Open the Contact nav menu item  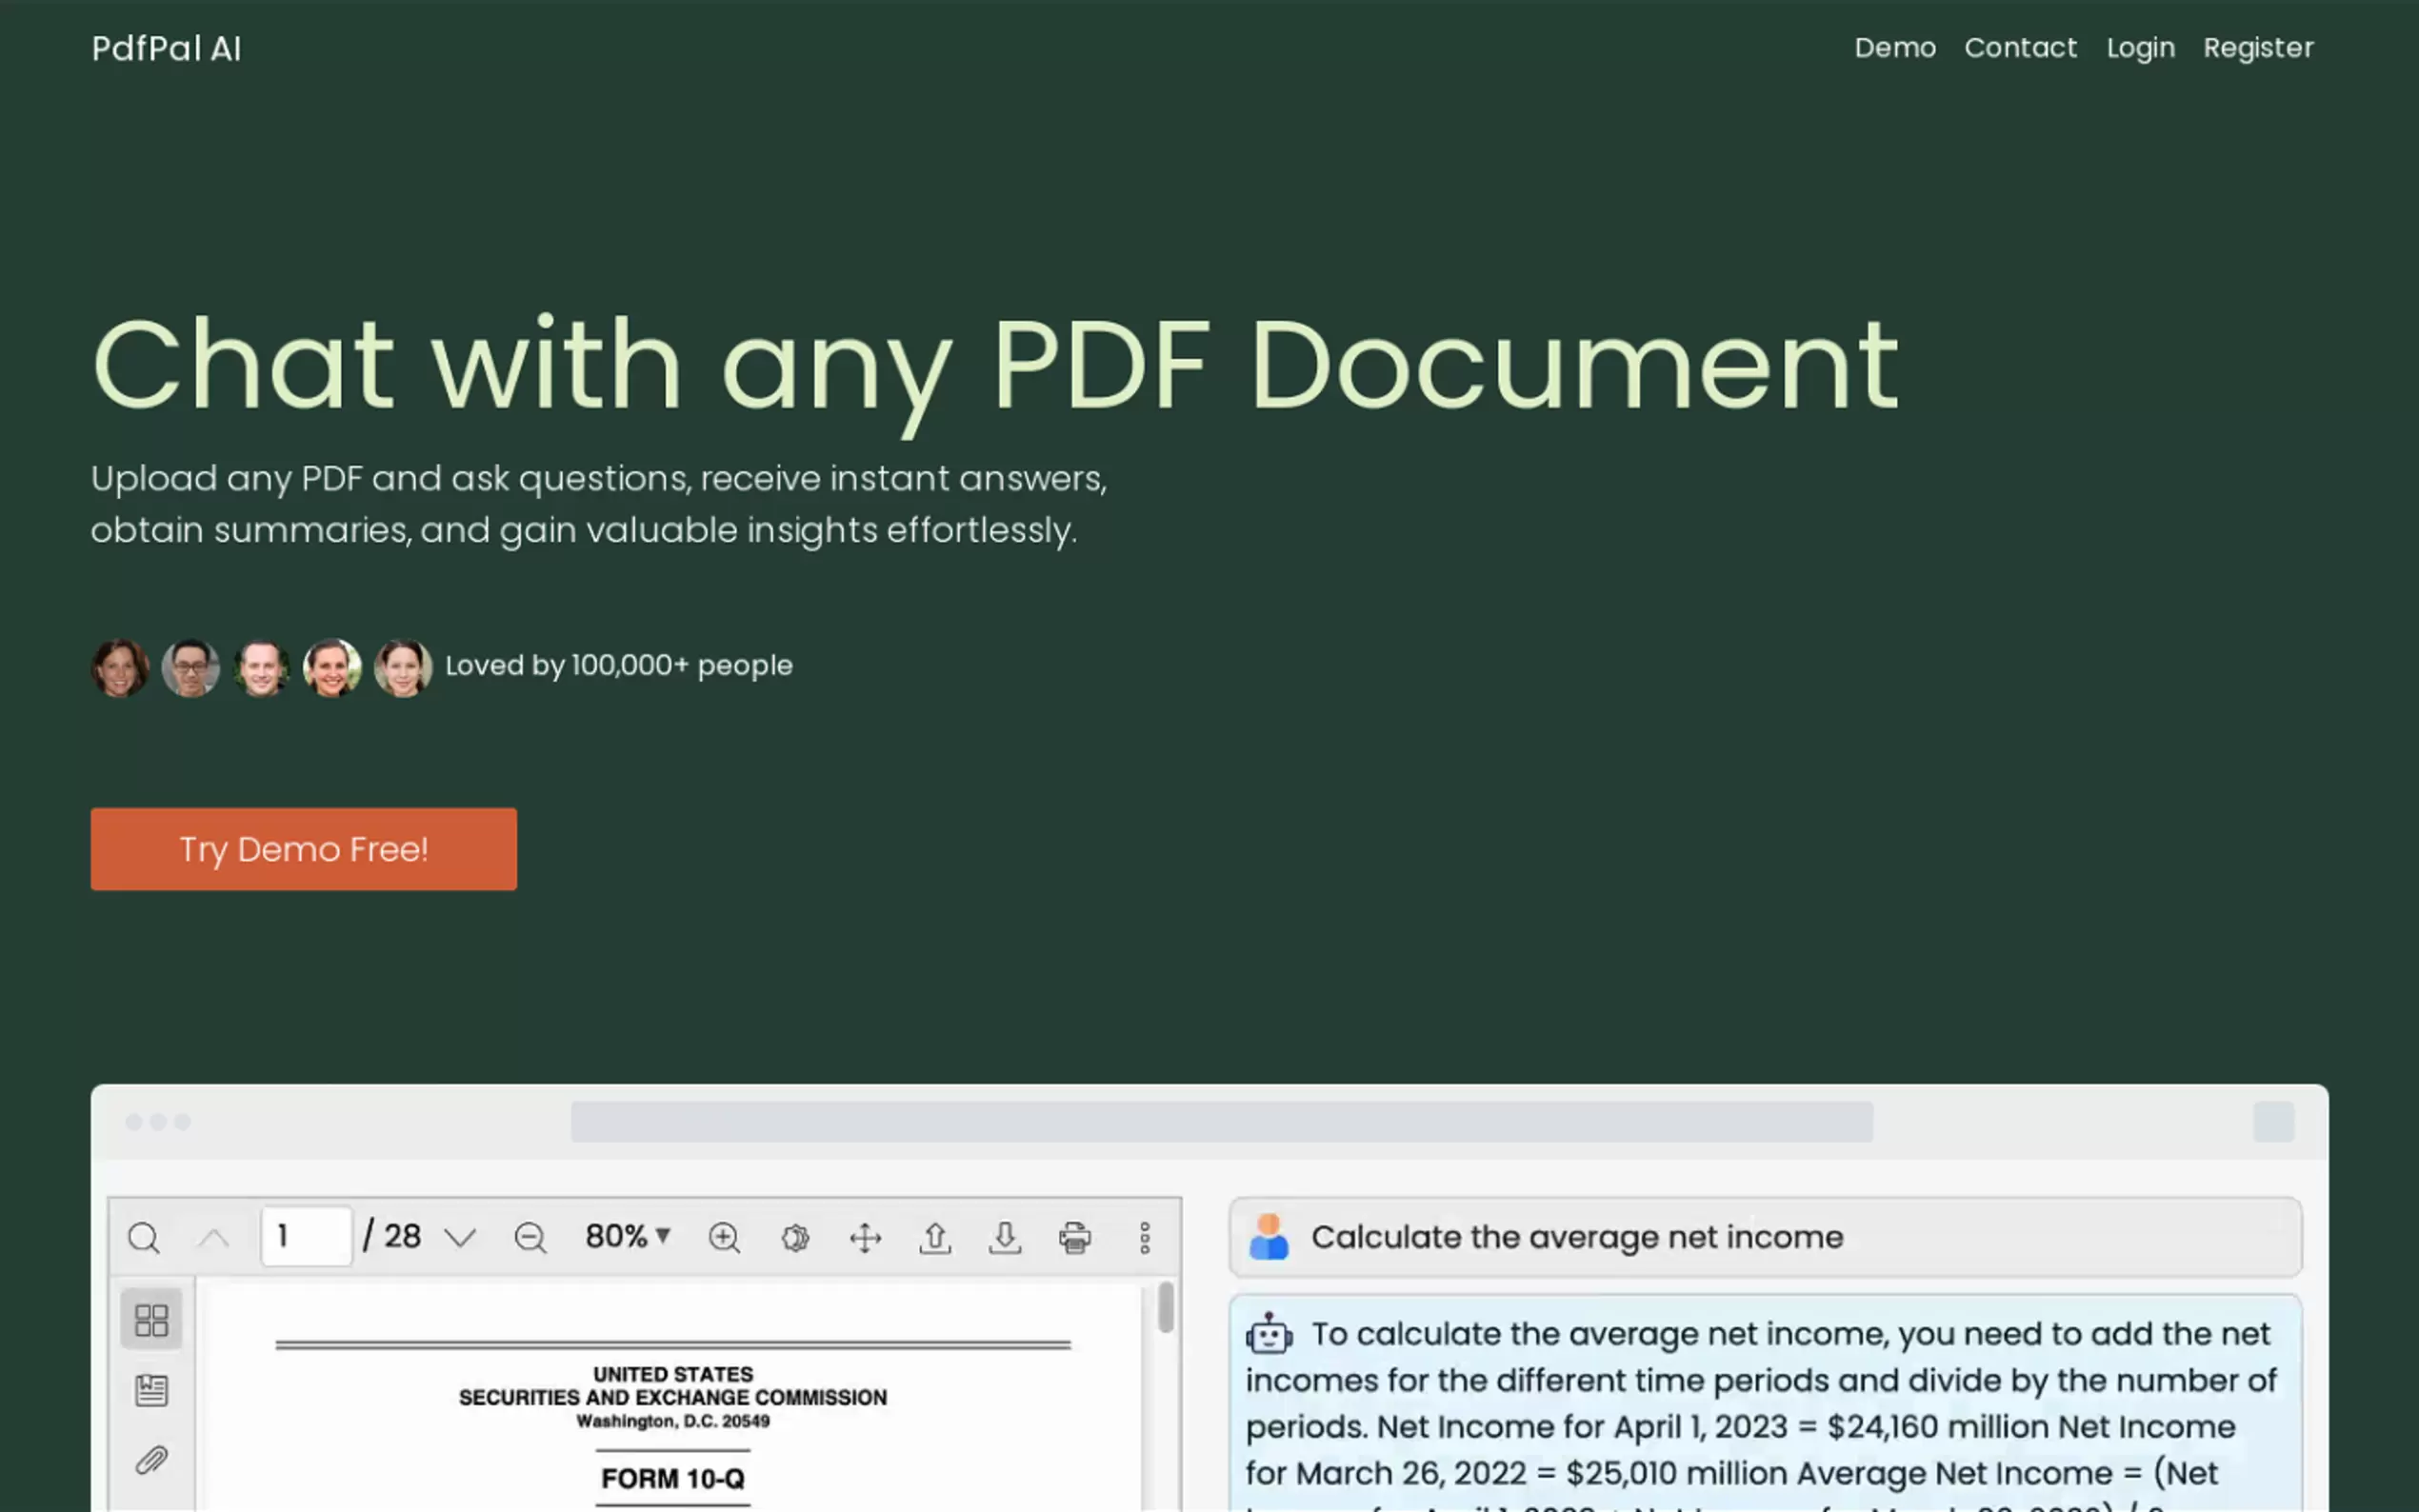point(2020,48)
